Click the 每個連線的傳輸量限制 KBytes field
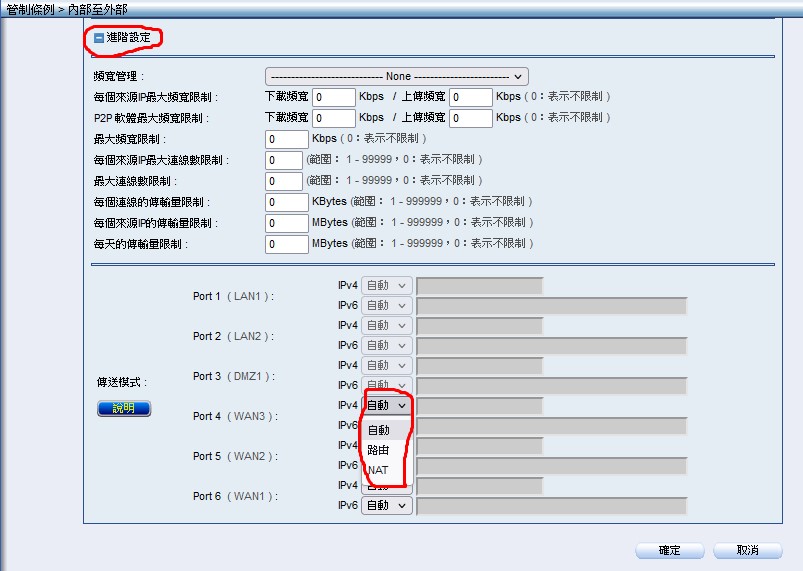This screenshot has width=803, height=571. [287, 202]
